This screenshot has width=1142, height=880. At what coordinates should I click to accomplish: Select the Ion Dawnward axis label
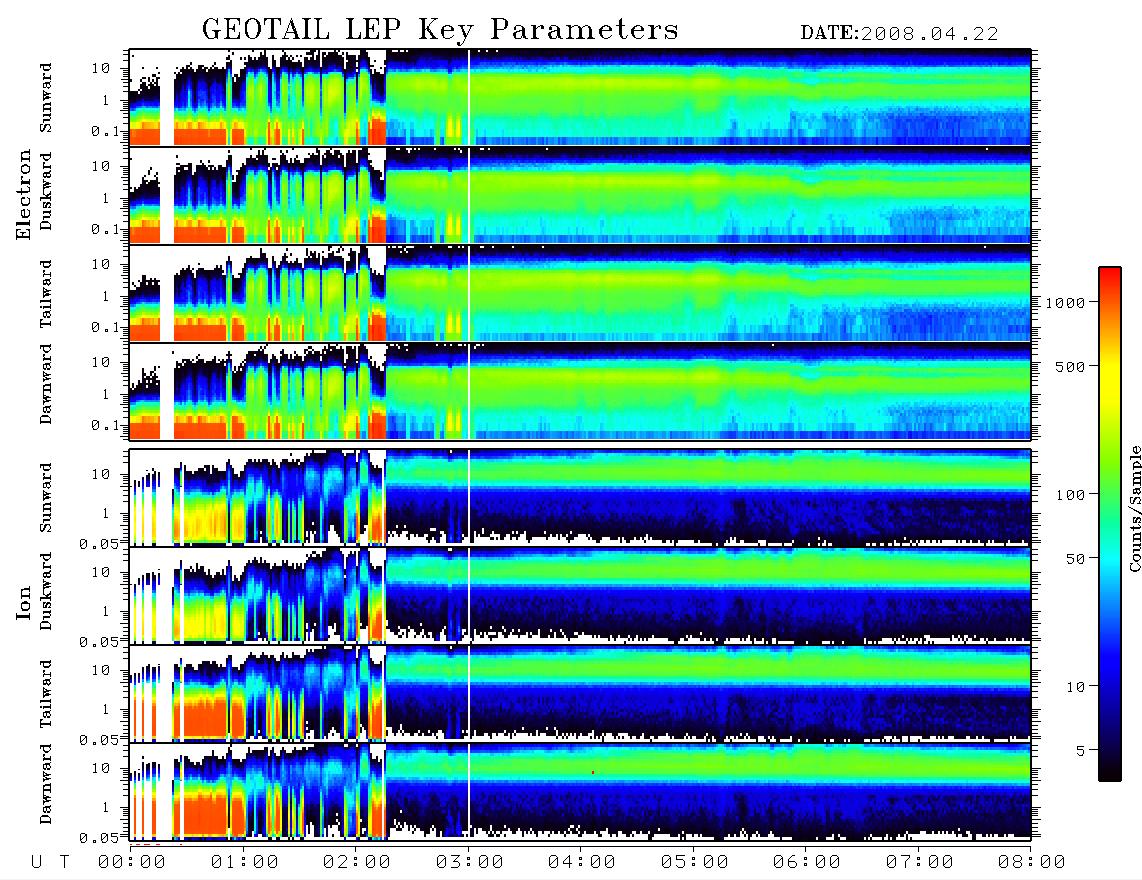click(x=46, y=784)
